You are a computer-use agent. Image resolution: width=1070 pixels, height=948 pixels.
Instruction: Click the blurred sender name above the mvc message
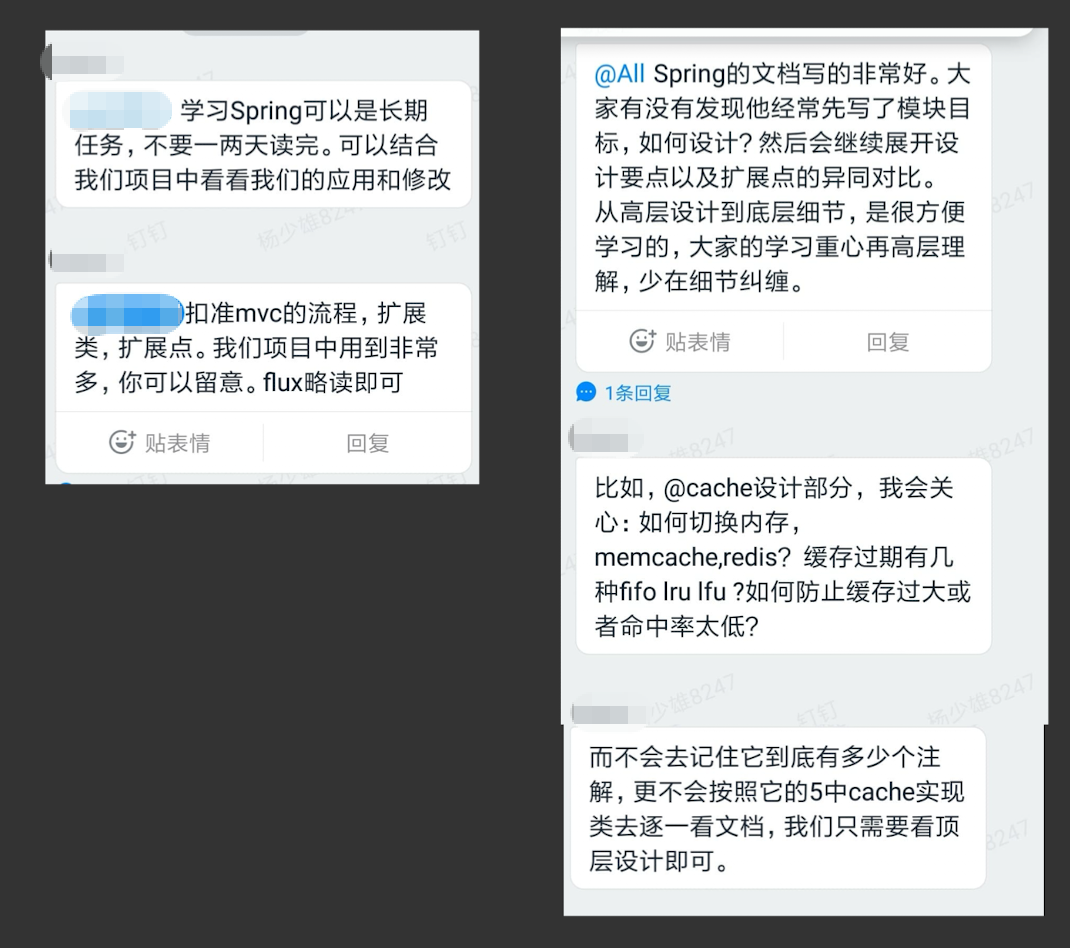click(x=87, y=262)
